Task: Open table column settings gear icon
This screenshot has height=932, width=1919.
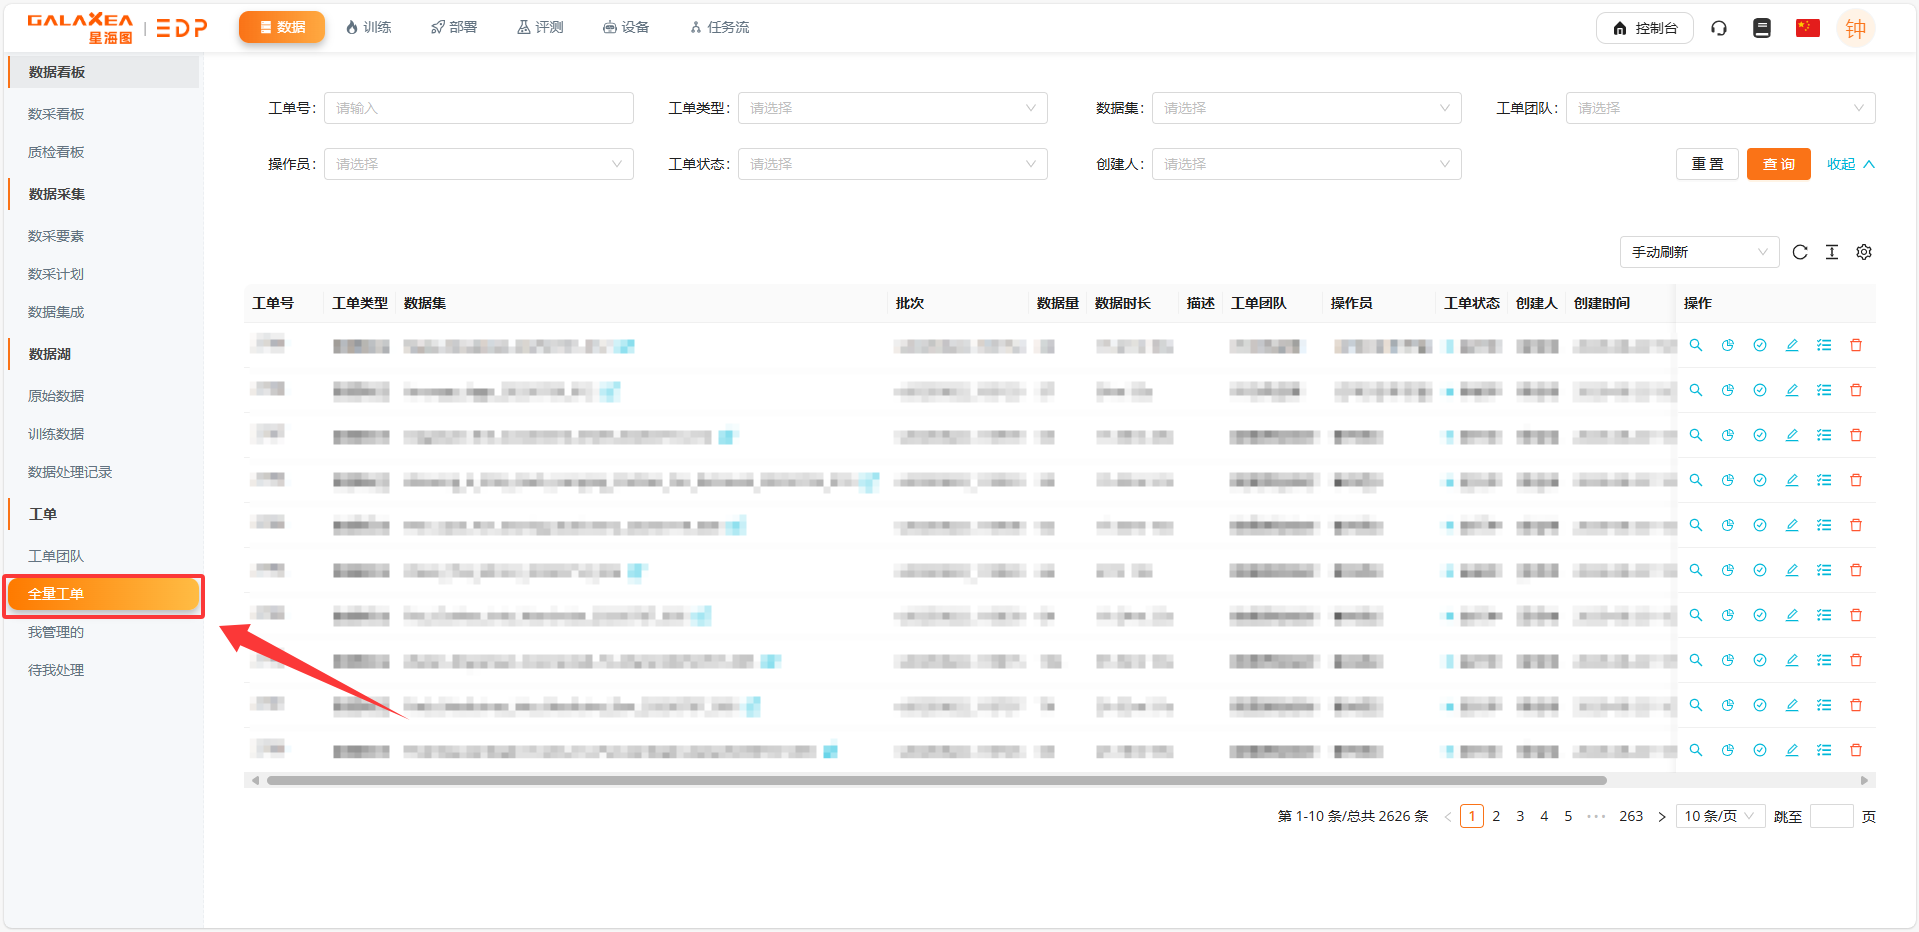Action: (x=1864, y=252)
